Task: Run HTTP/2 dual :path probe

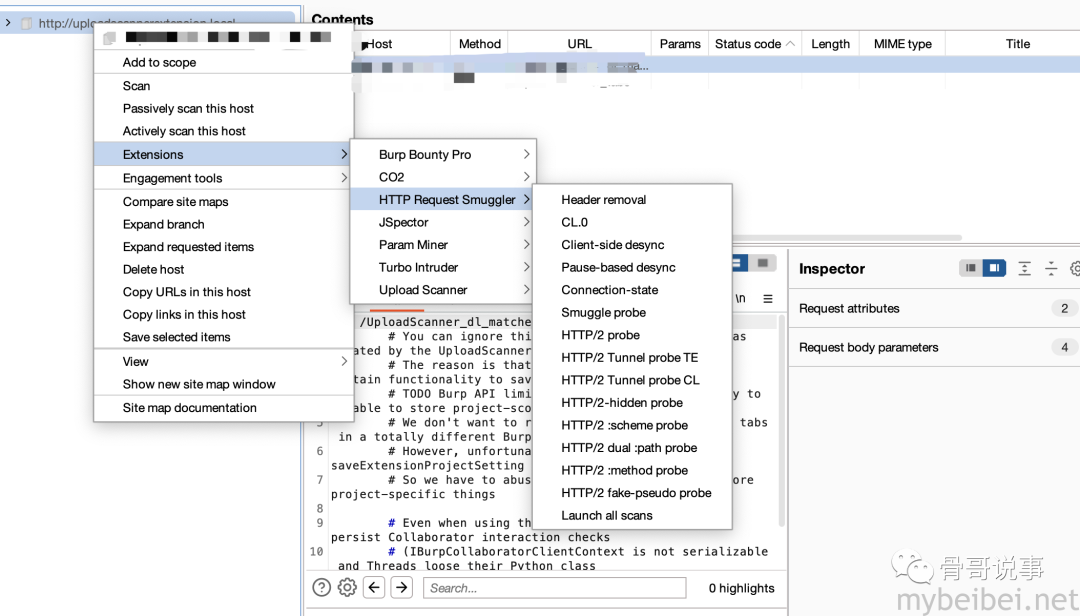Action: pos(632,447)
